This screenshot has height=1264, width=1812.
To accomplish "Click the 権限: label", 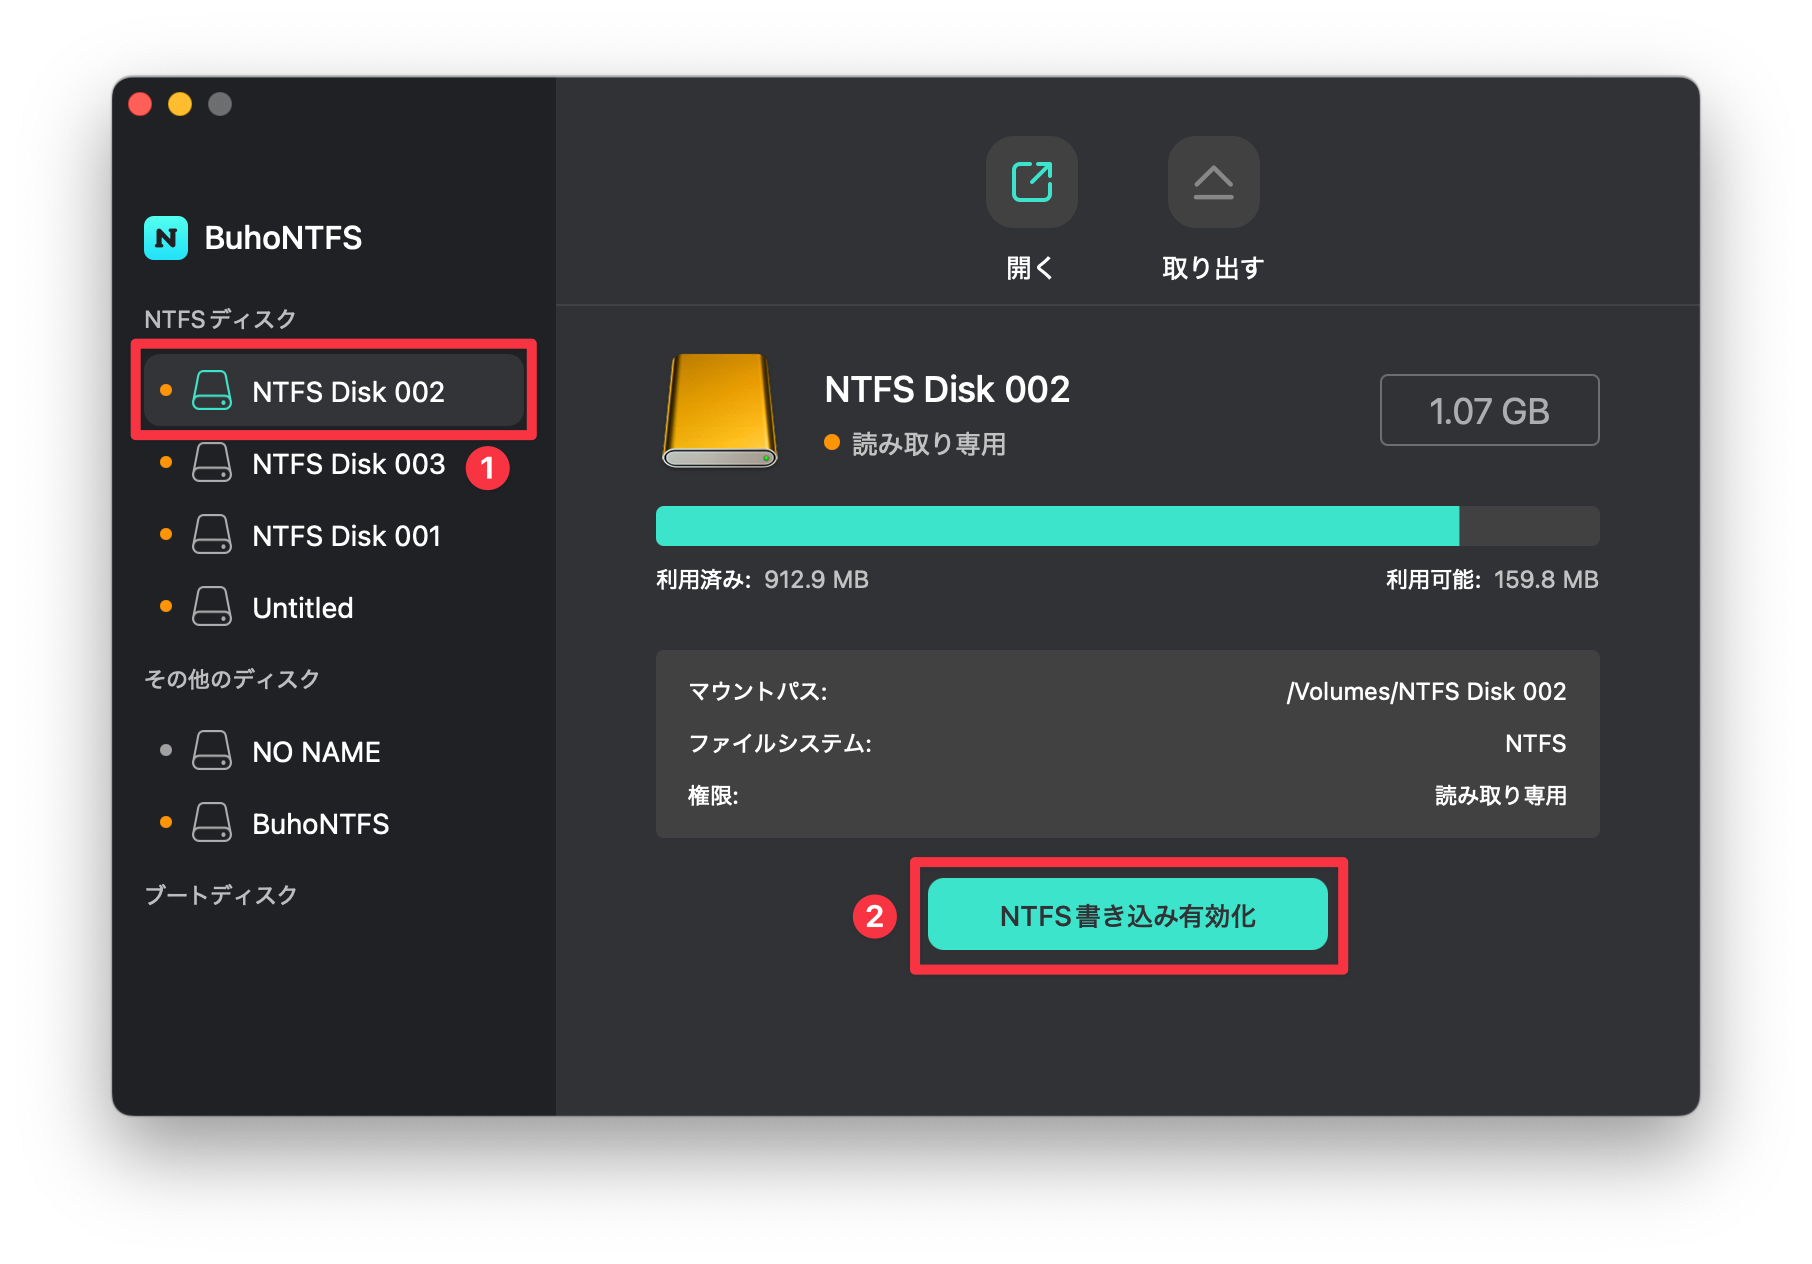I will pyautogui.click(x=713, y=795).
